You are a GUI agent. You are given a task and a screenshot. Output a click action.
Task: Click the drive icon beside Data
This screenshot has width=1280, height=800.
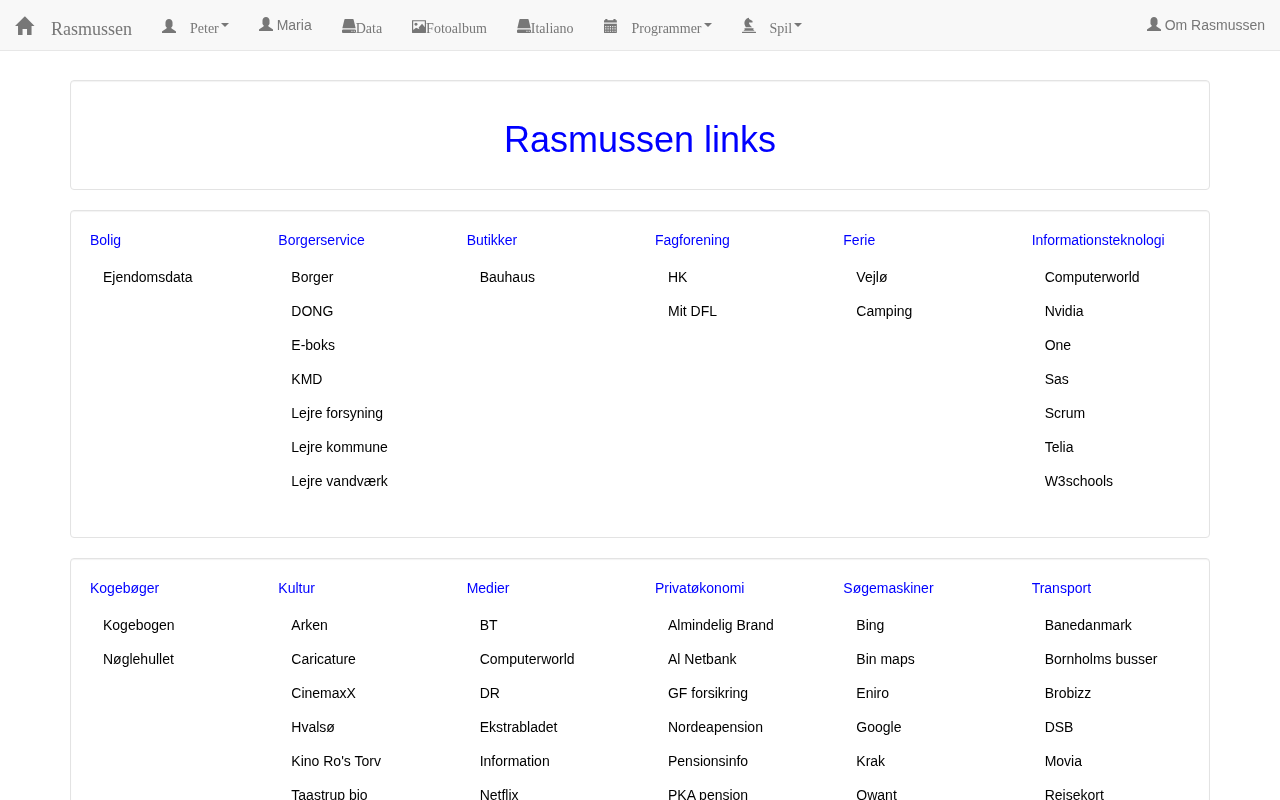[349, 26]
